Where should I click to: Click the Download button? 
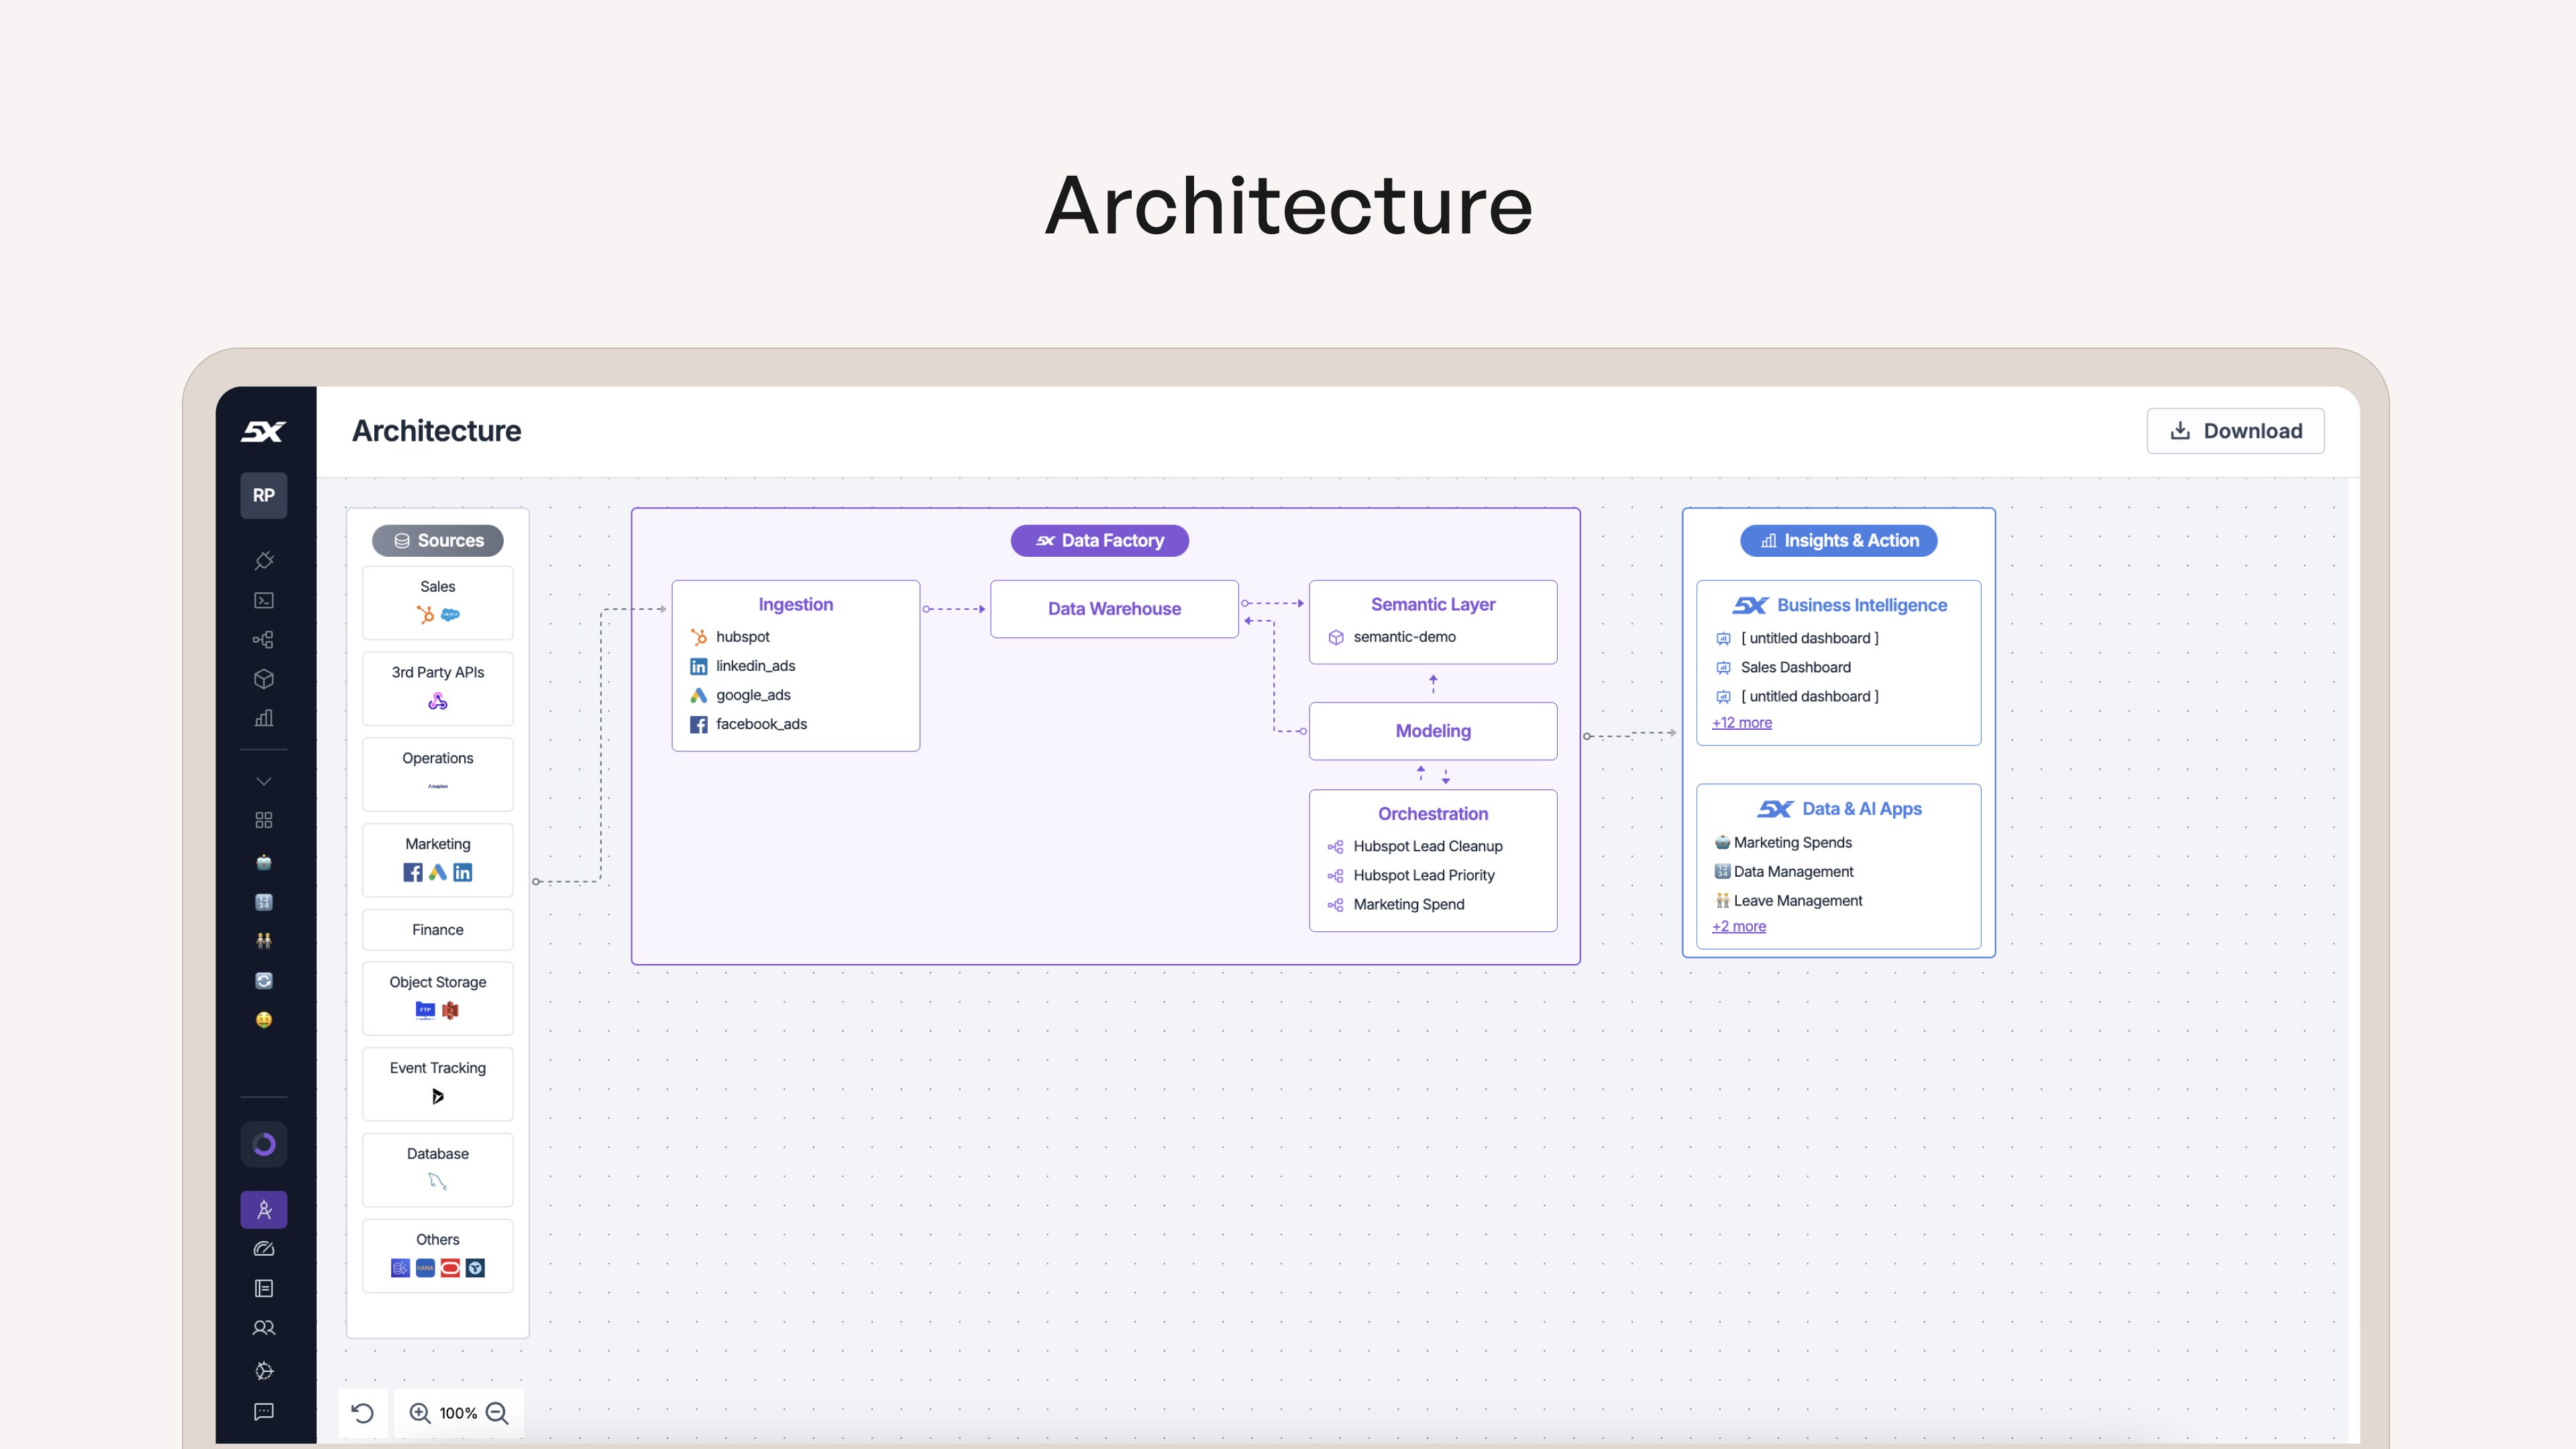tap(2235, 431)
